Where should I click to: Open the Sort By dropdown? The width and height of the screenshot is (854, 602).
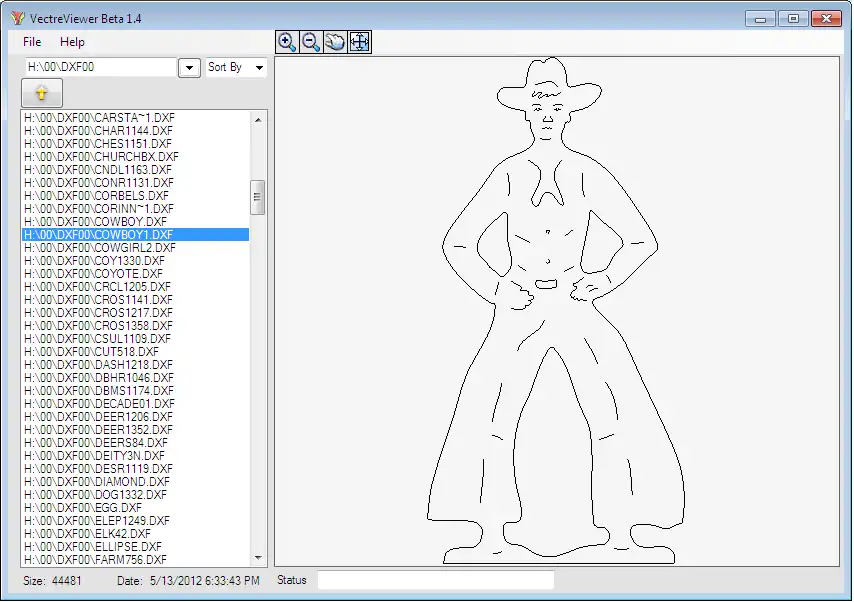click(236, 68)
